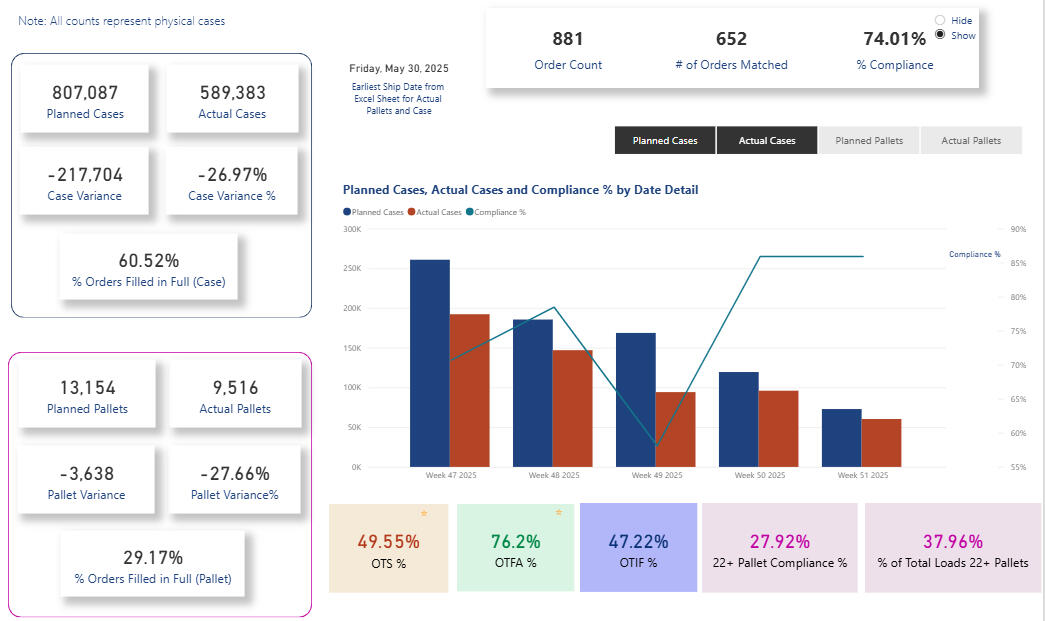Click the OTIF % KPI card
Viewport: 1045px width, 621px height.
coord(638,547)
